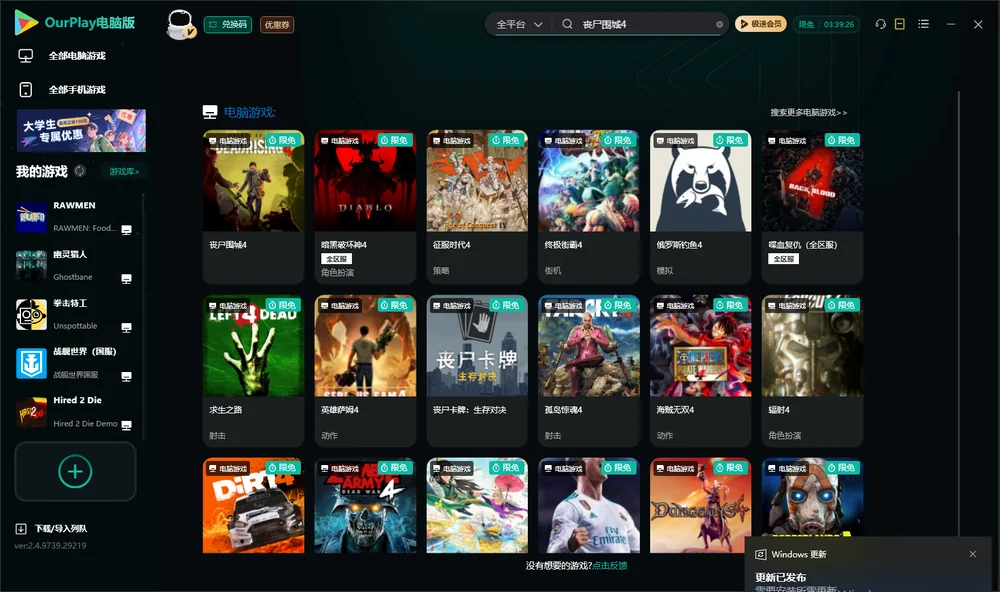Open the 极速会员 membership button

pyautogui.click(x=761, y=24)
